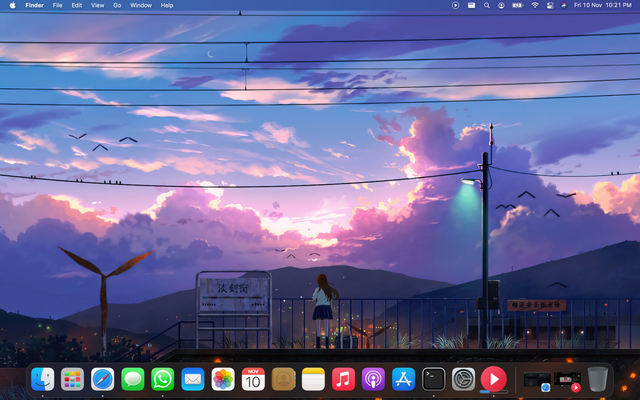Open the Go menu
Image resolution: width=640 pixels, height=400 pixels.
coord(117,5)
